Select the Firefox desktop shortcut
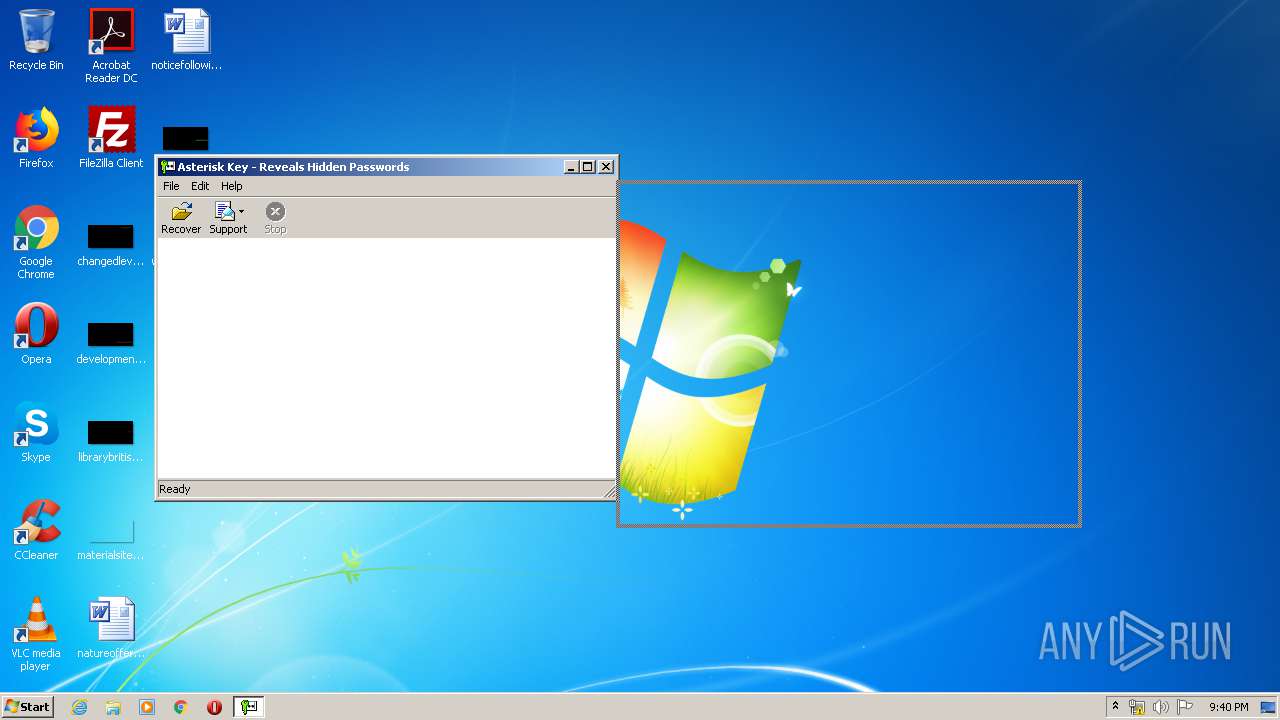The height and width of the screenshot is (720, 1280). click(x=36, y=138)
